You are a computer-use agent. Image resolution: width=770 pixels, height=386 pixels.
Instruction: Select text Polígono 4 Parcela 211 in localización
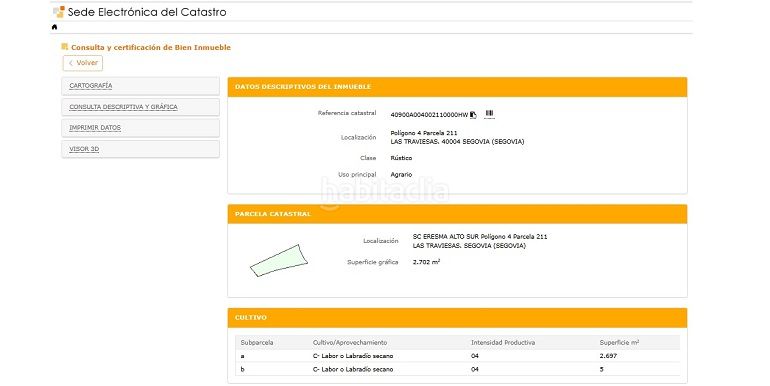[423, 133]
